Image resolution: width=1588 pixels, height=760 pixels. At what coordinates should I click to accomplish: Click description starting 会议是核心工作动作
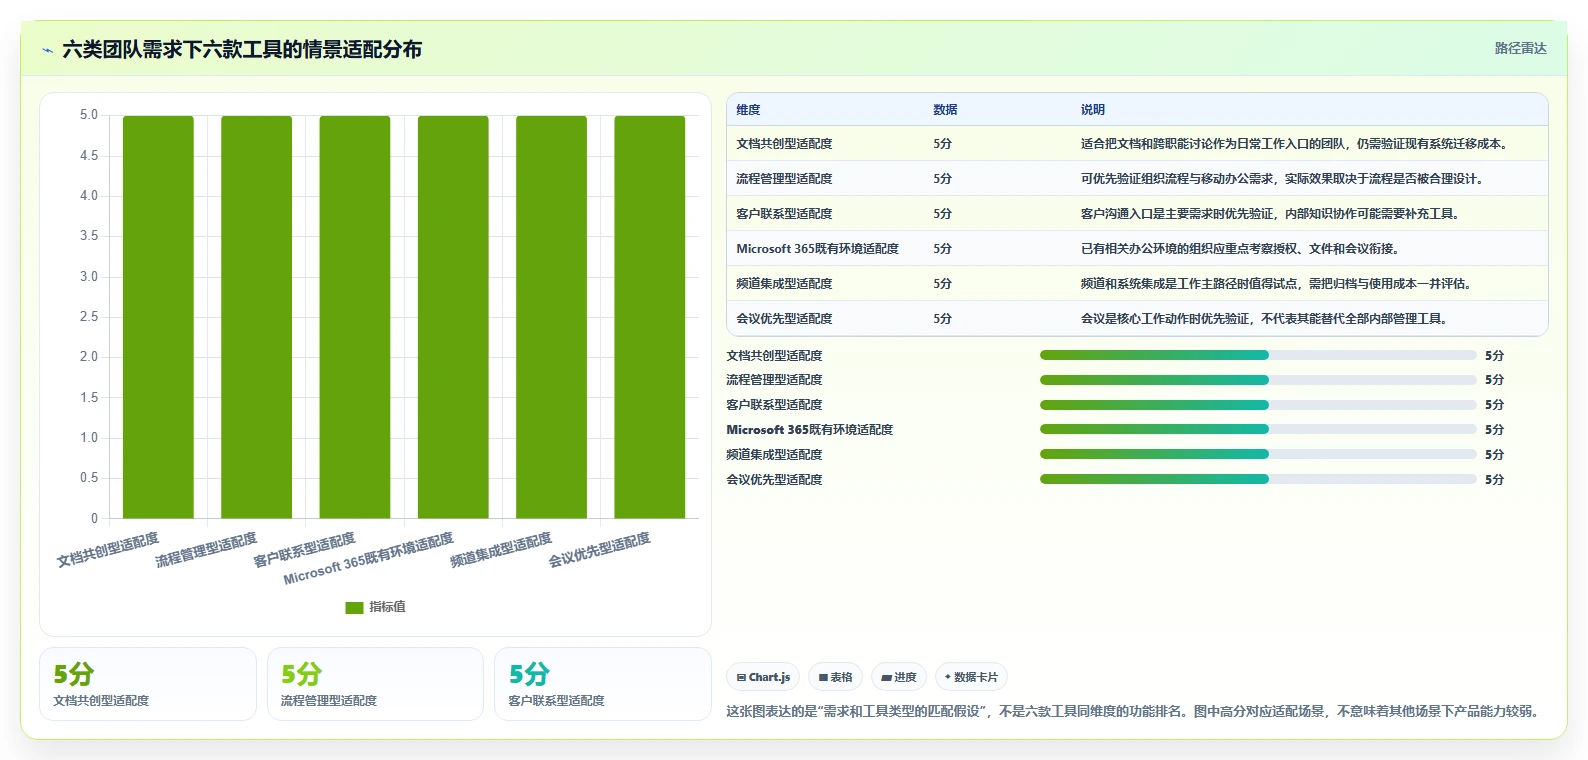[1264, 319]
